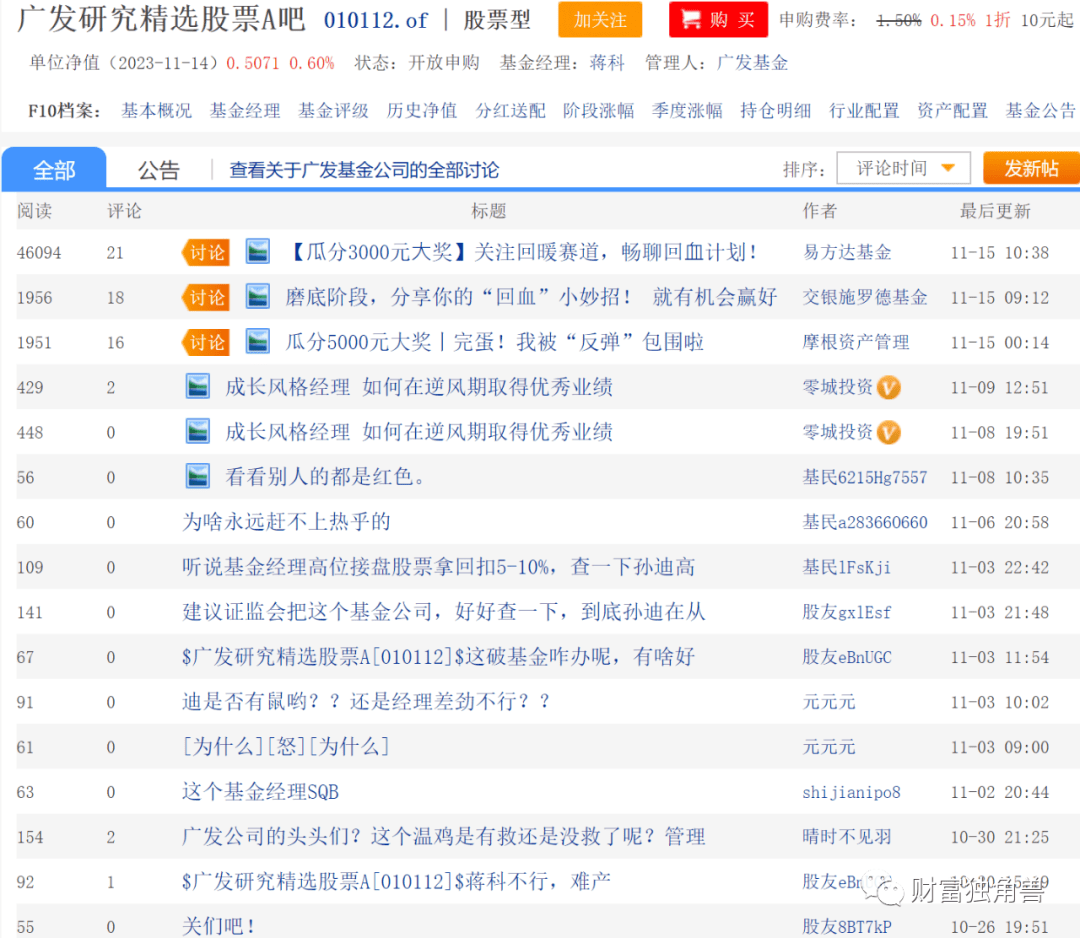Click the red 购买 button
Image resolution: width=1080 pixels, height=938 pixels.
coord(718,19)
